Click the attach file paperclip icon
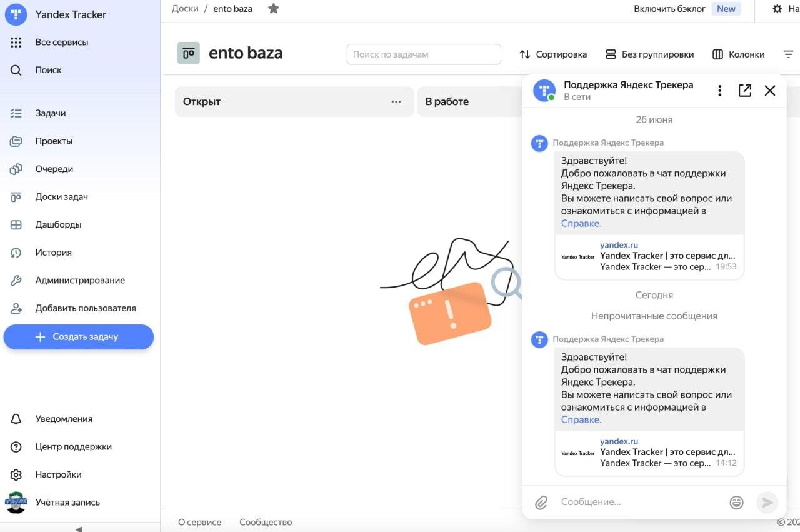 [541, 502]
